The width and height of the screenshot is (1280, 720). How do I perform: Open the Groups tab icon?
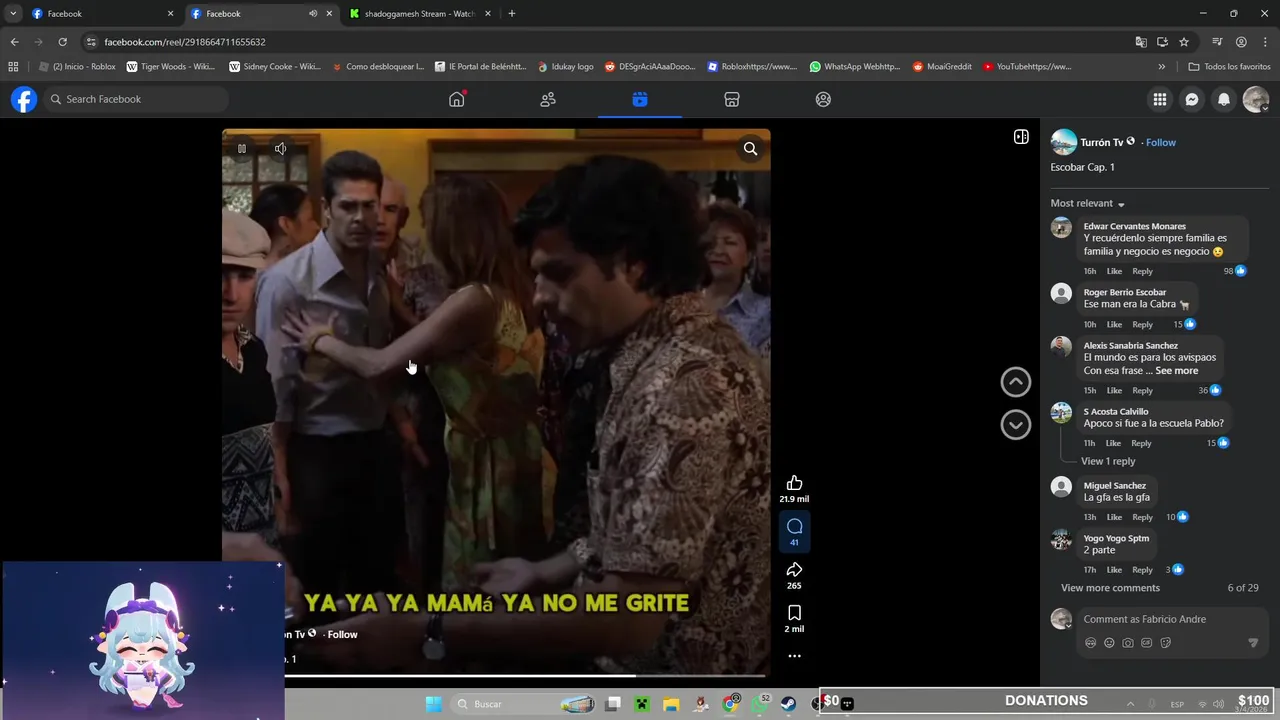tap(823, 99)
